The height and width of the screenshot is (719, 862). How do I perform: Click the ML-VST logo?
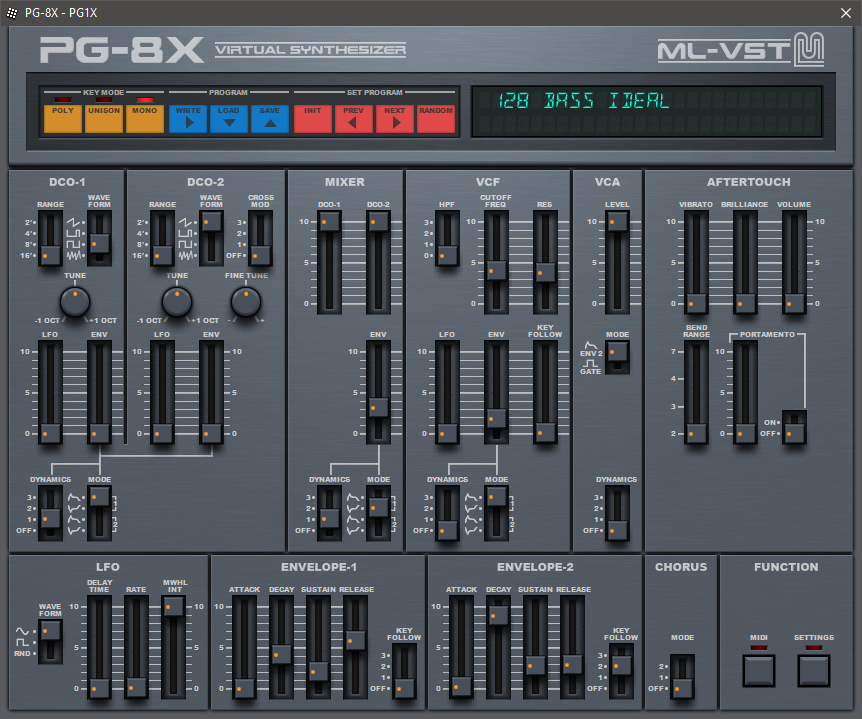coord(741,50)
